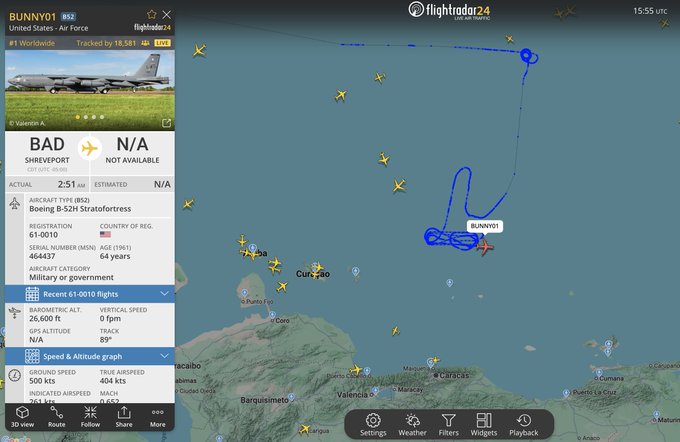Open the Filters panel
This screenshot has width=680, height=442.
pos(448,425)
